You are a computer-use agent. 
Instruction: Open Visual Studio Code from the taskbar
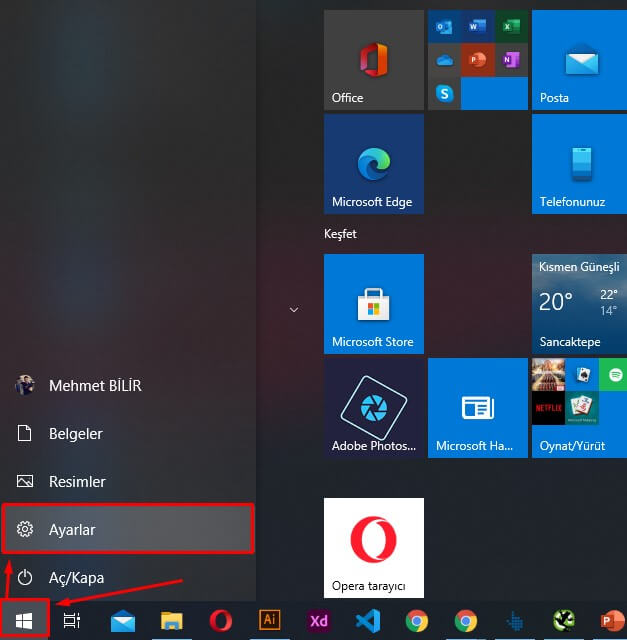pyautogui.click(x=368, y=621)
